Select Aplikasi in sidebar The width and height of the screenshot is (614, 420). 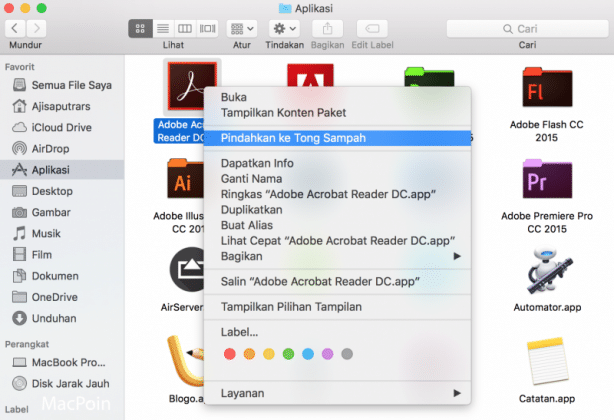(x=62, y=170)
